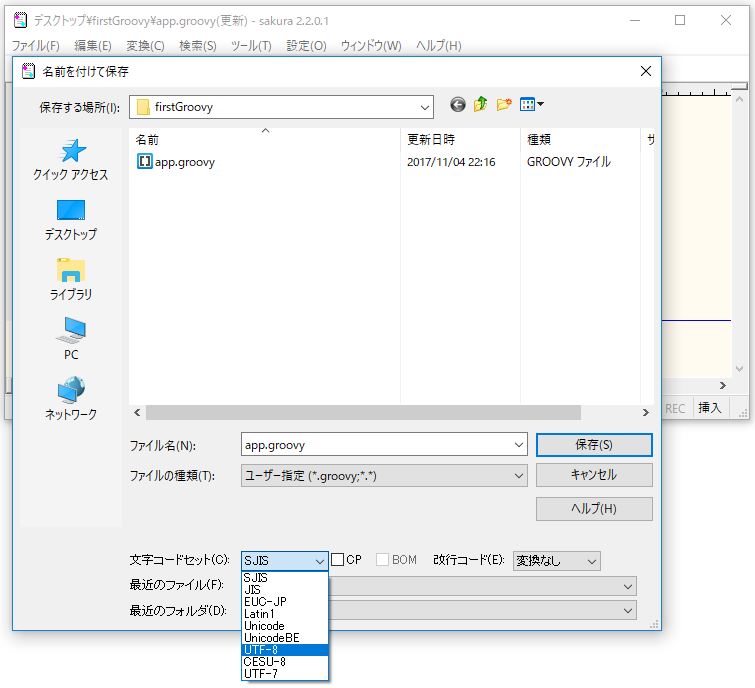This screenshot has height=688, width=755.
Task: Sort the list by 名前 column header
Action: point(264,139)
